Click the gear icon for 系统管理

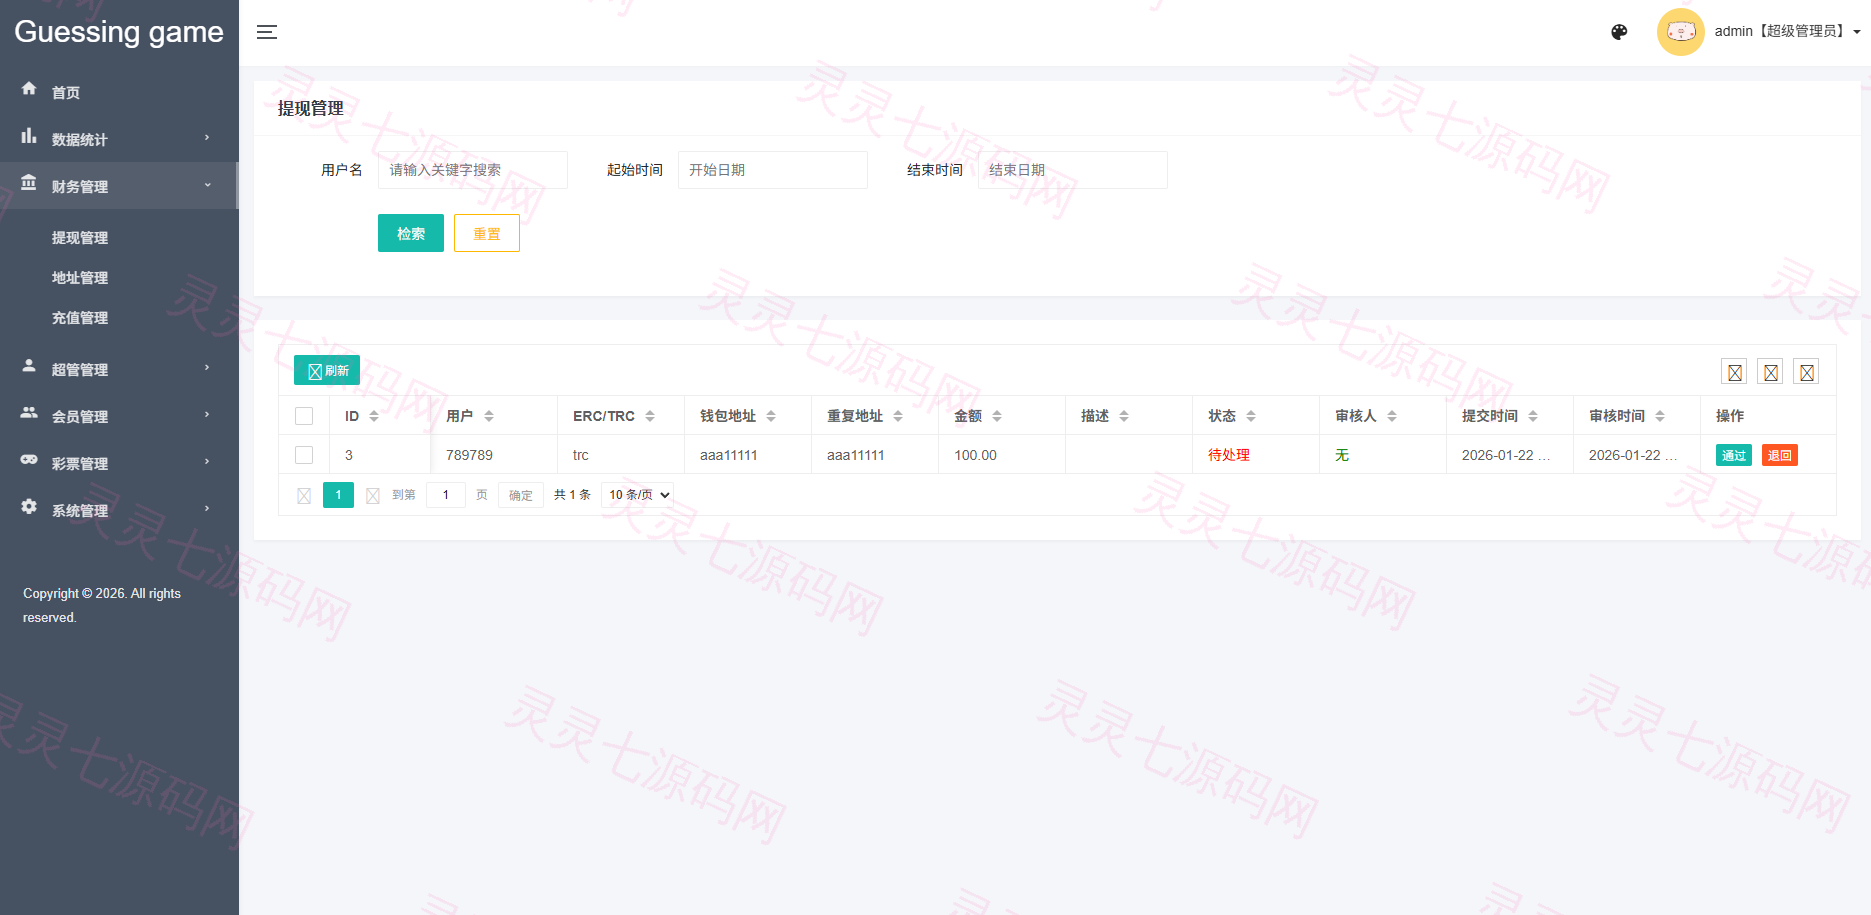coord(29,507)
